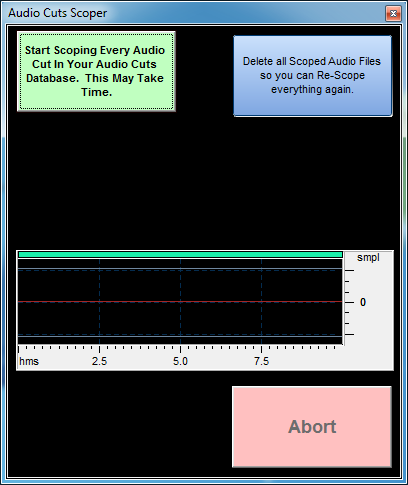Click the 7.5 mark on the time ruler
Viewport: 408px width, 485px height.
(x=261, y=361)
